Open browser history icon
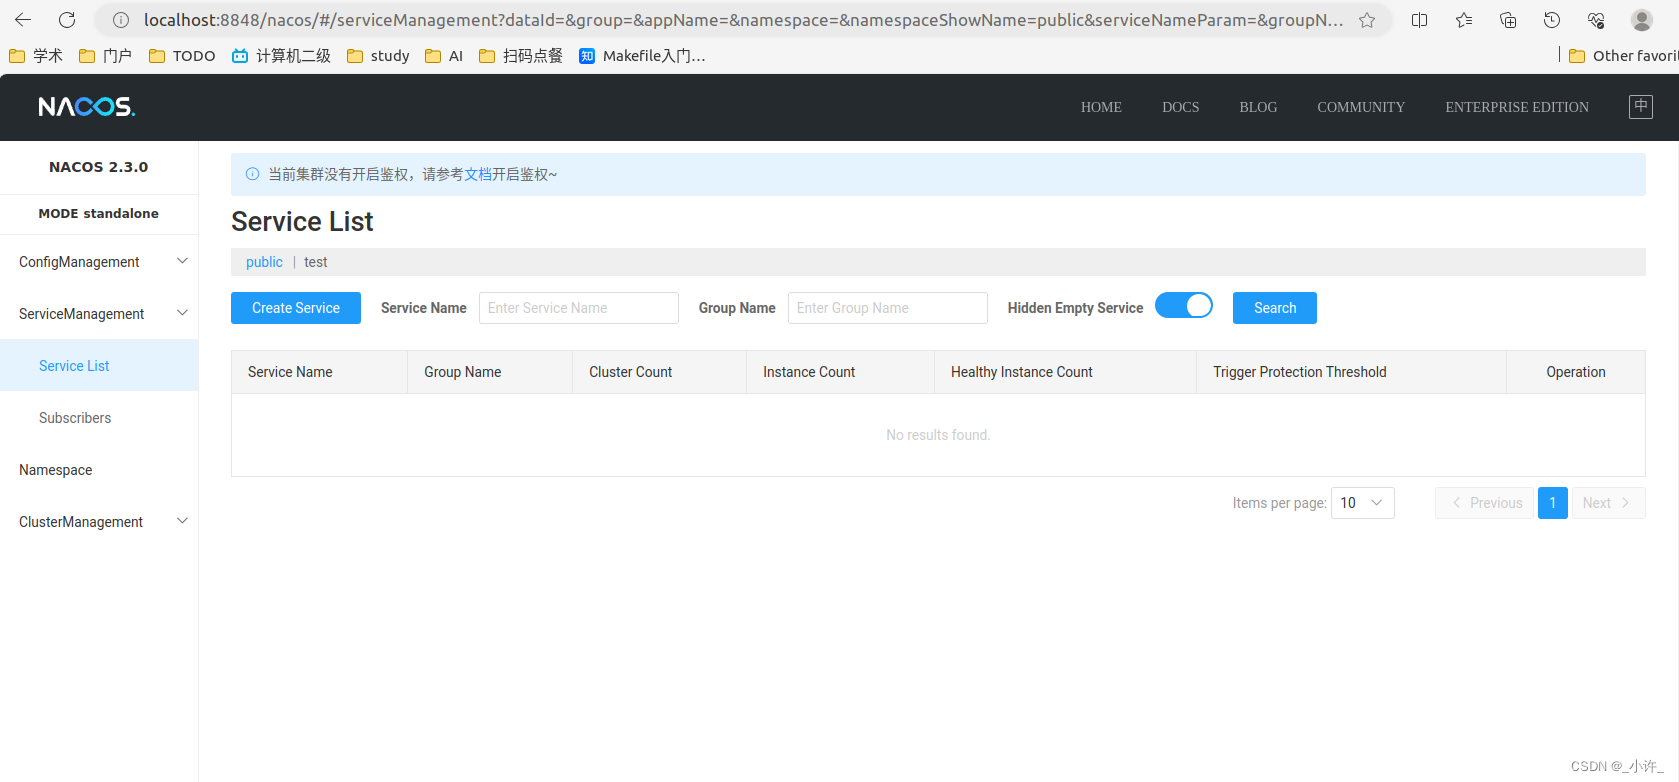 click(1552, 20)
